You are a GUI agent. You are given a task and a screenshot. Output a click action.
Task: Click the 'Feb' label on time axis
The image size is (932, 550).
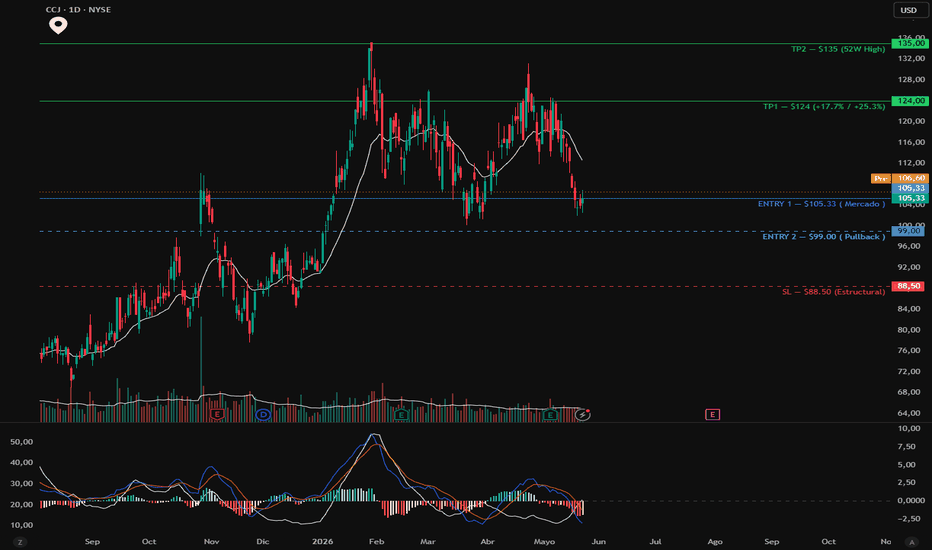376,542
